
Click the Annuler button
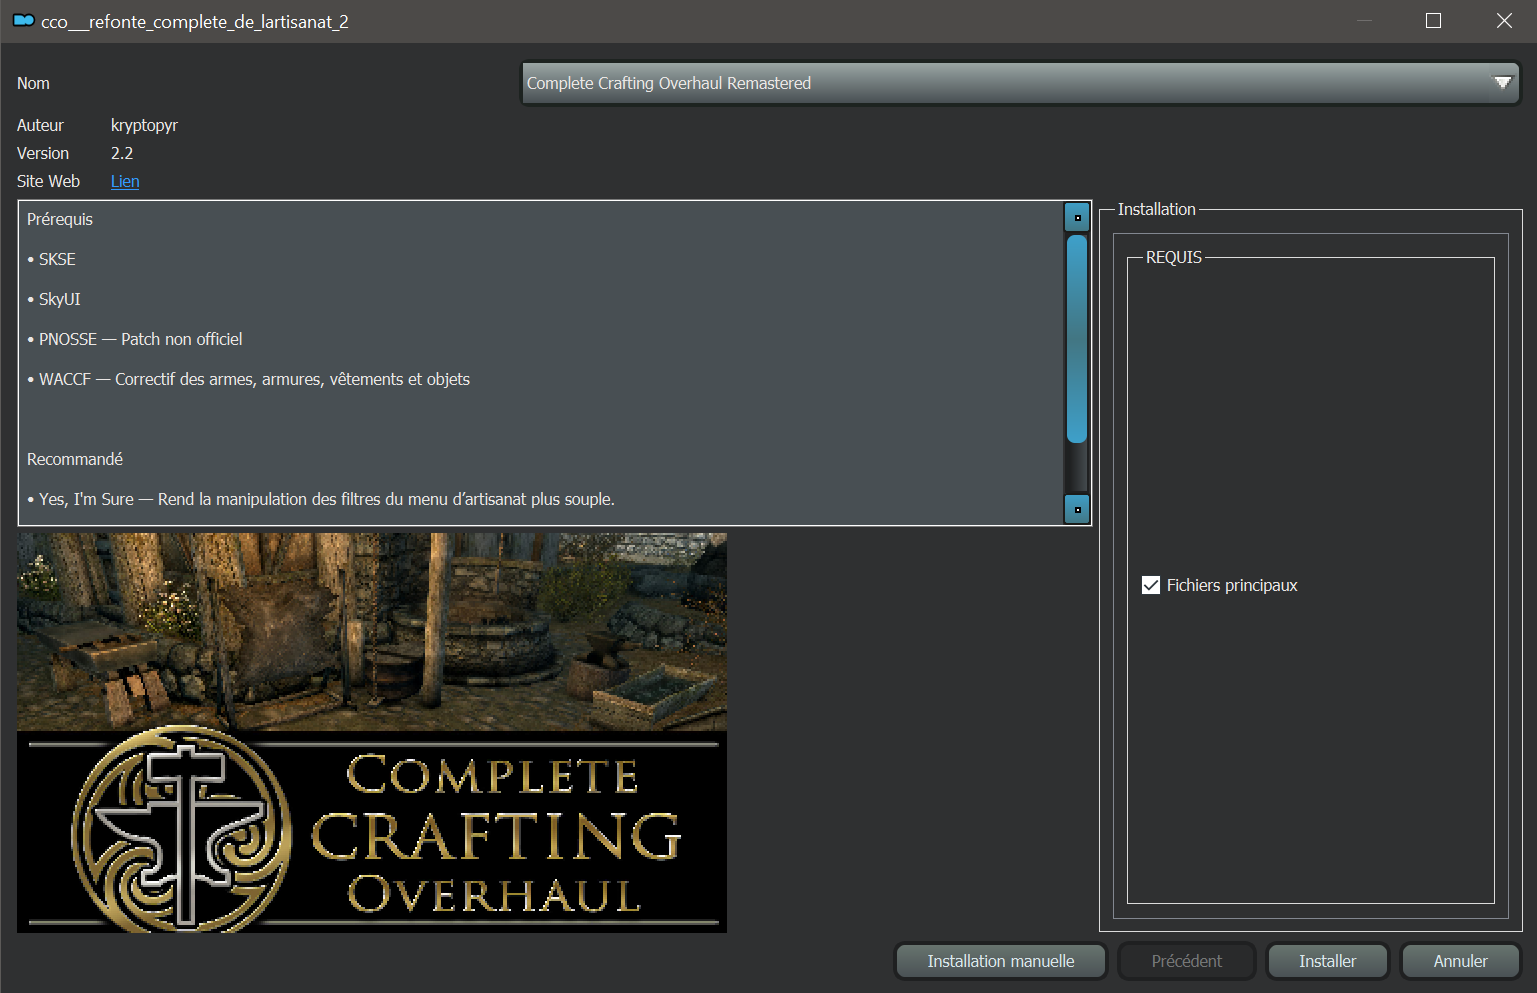[x=1460, y=961]
